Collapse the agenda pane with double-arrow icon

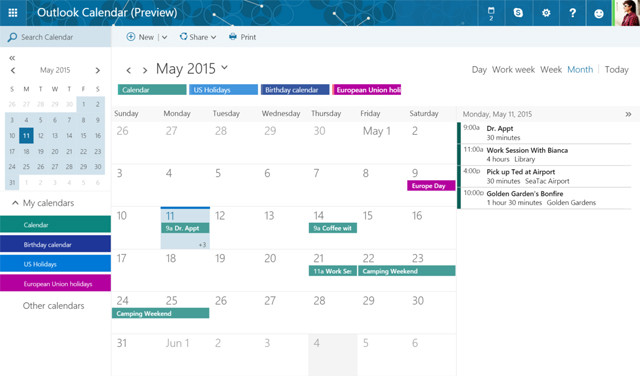coord(628,114)
